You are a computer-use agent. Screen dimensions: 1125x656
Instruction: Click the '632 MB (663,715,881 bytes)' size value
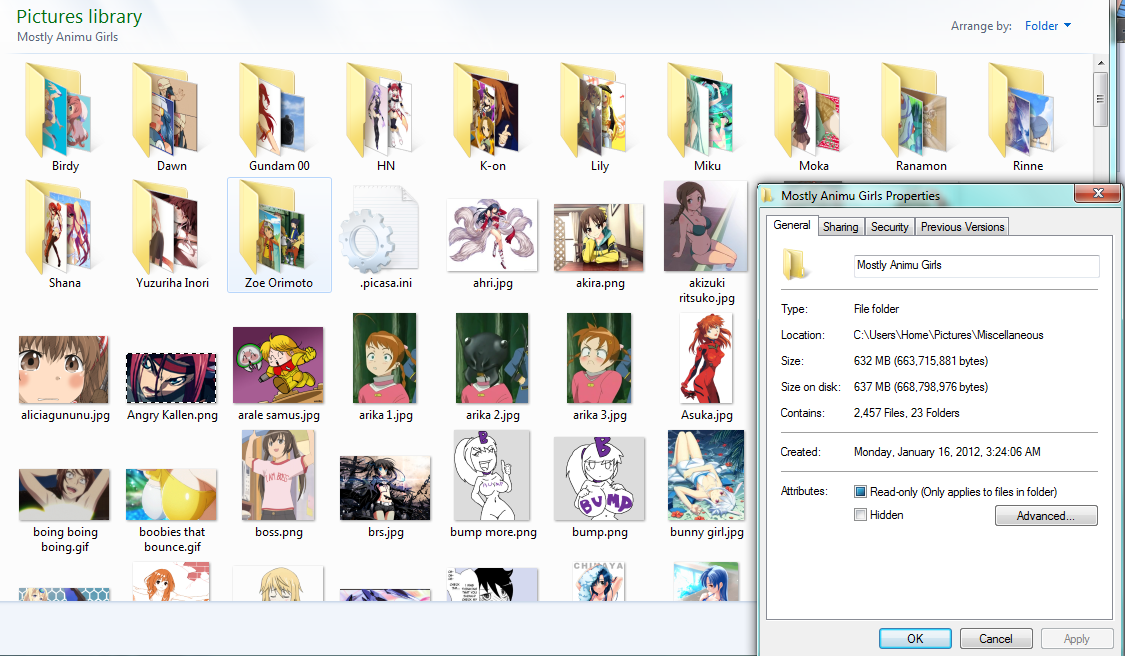pos(921,360)
